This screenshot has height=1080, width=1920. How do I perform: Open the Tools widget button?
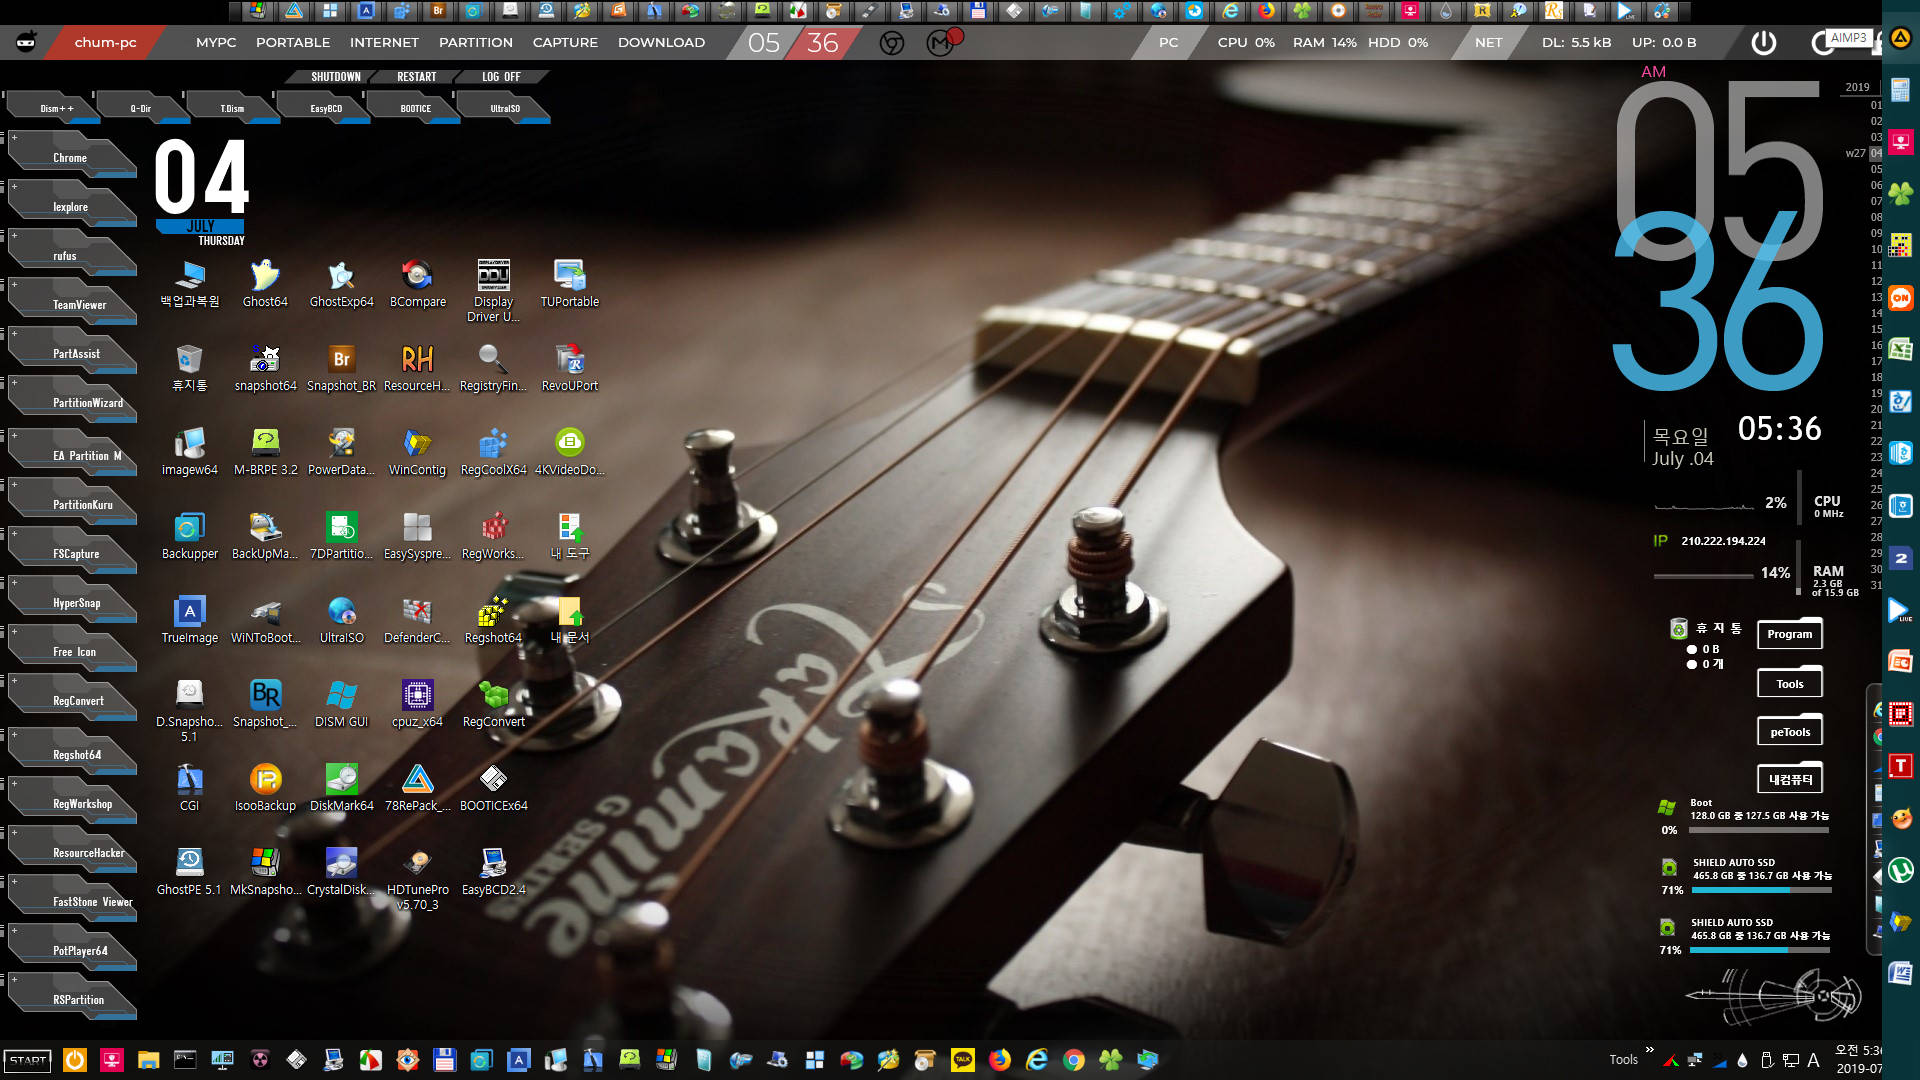pos(1789,684)
